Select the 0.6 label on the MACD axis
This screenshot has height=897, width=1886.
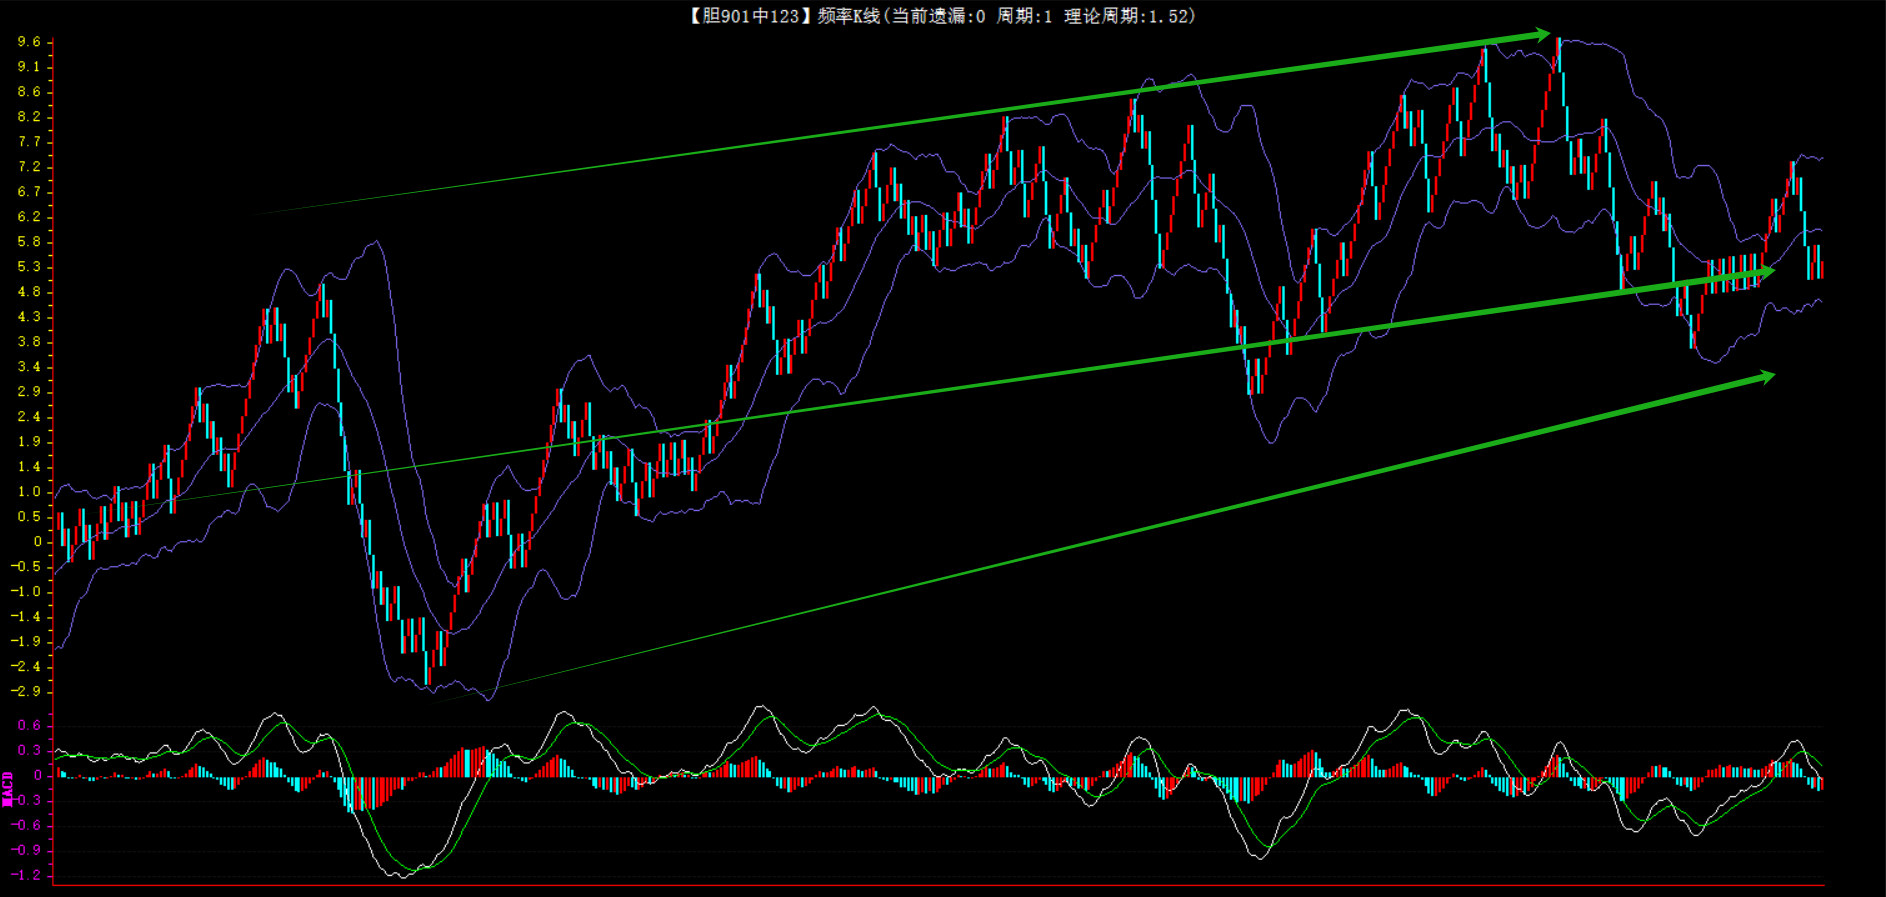pos(29,726)
